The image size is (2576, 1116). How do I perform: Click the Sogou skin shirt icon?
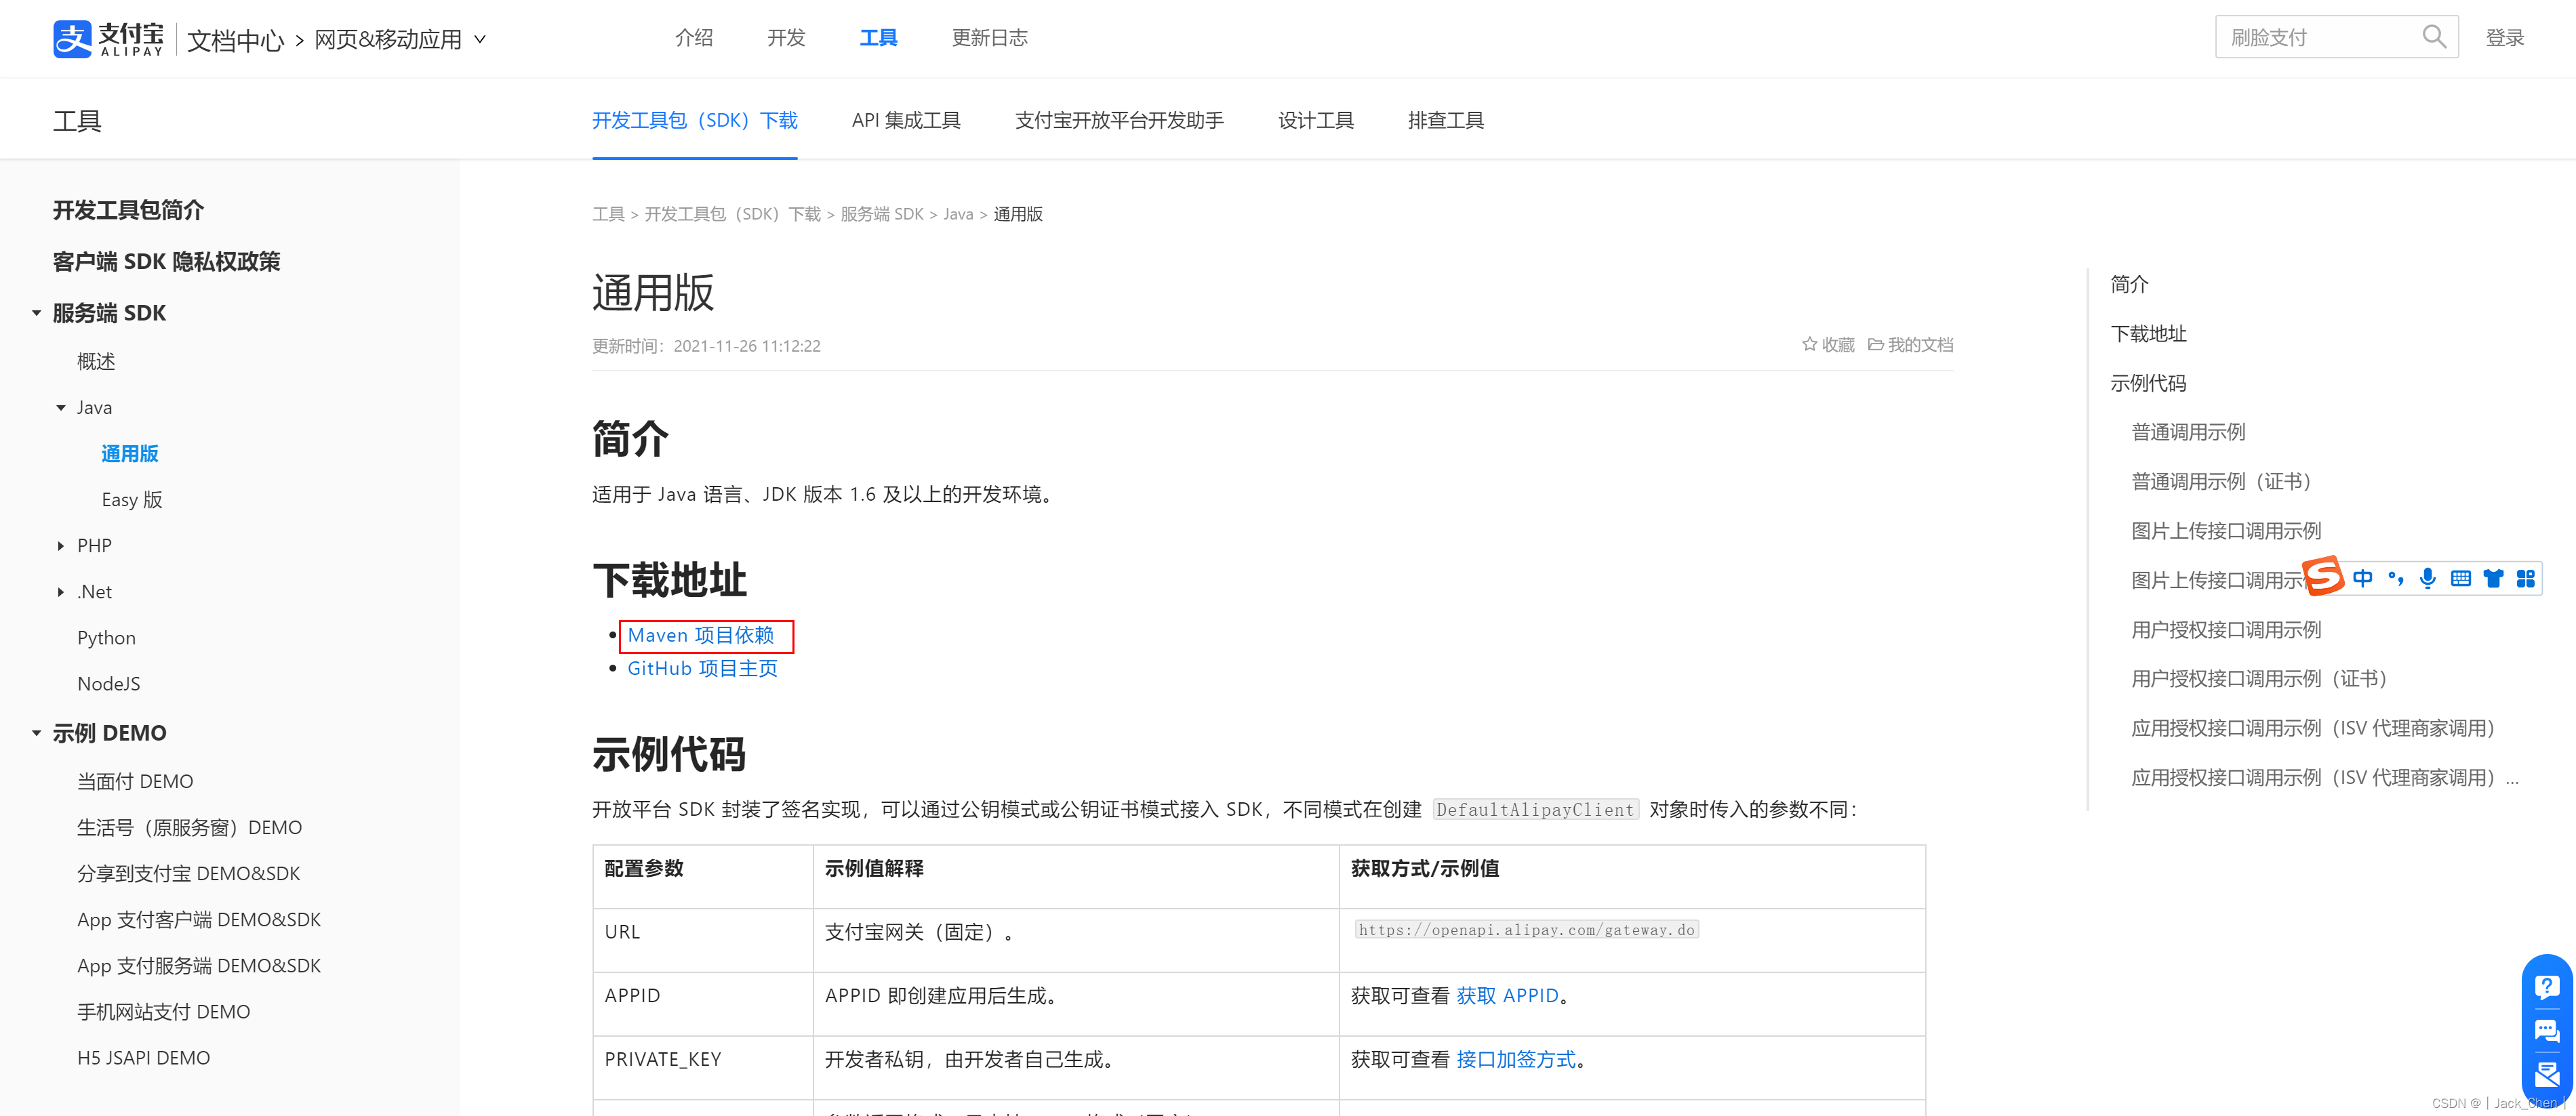2493,578
